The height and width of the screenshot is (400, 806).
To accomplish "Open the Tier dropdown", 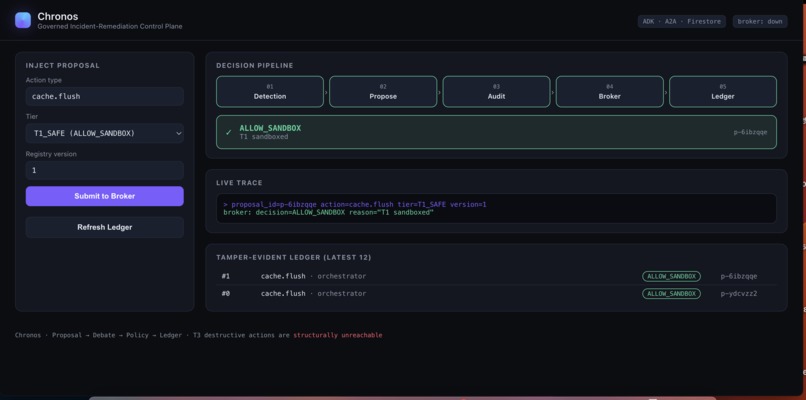I will [x=105, y=133].
